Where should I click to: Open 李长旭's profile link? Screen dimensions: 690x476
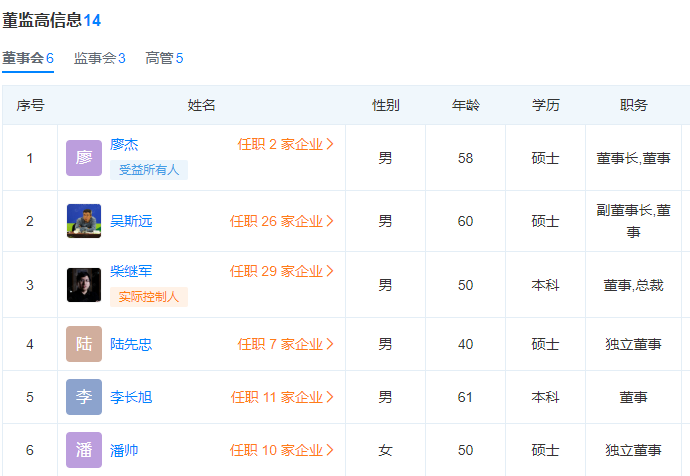(131, 397)
